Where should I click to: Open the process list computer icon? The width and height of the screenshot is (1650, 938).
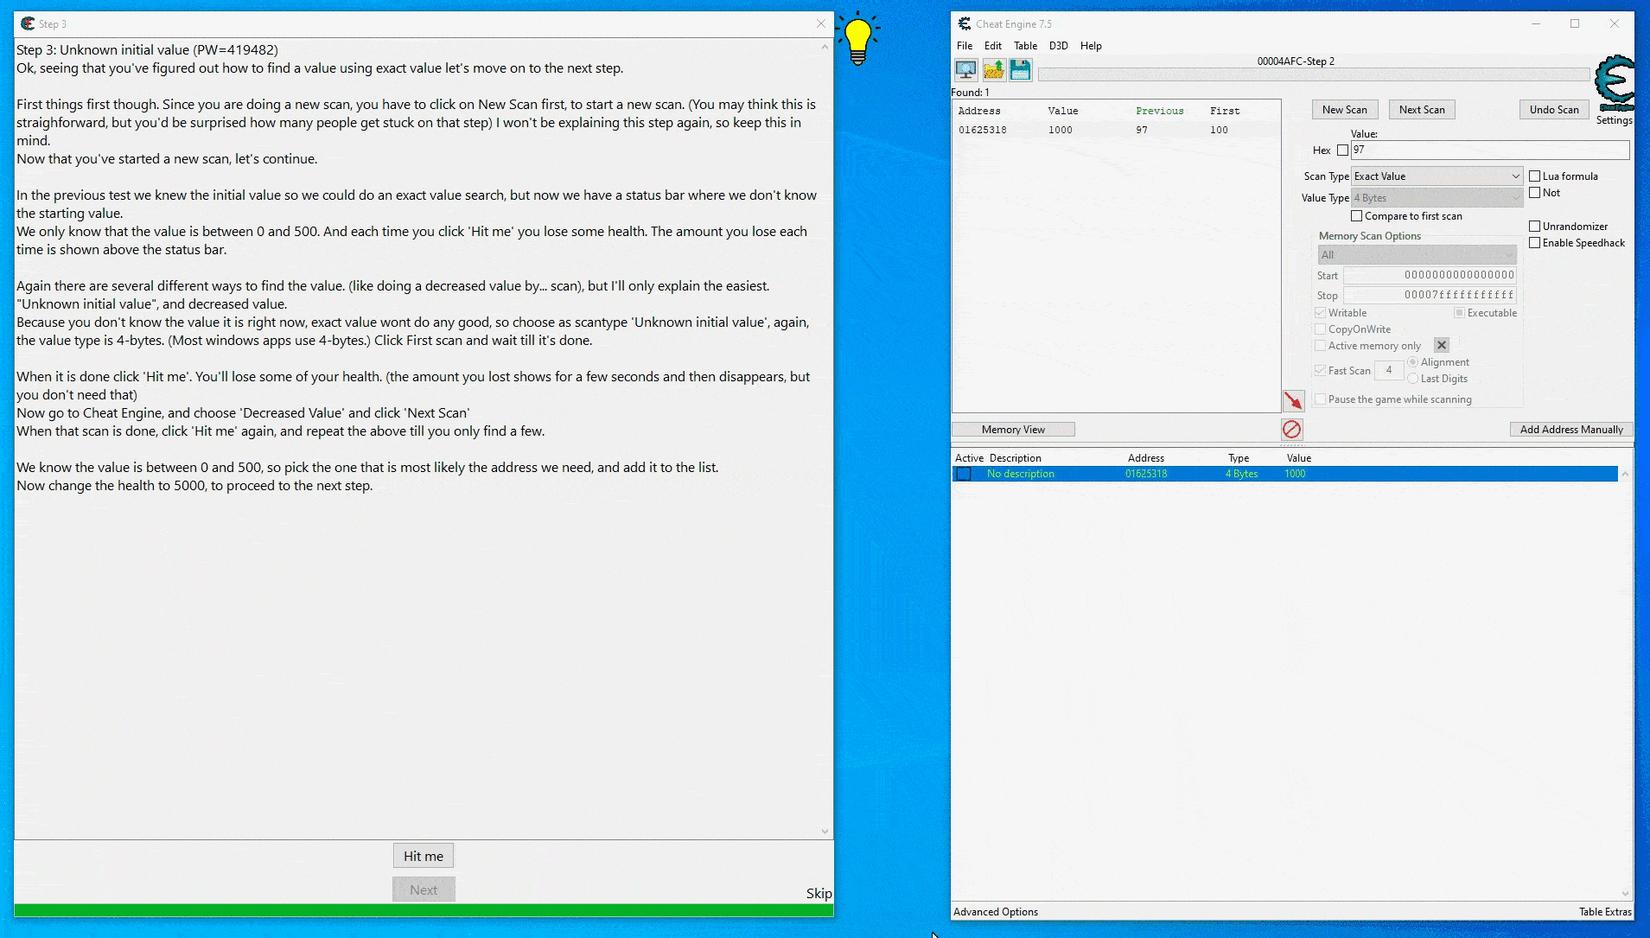point(966,69)
